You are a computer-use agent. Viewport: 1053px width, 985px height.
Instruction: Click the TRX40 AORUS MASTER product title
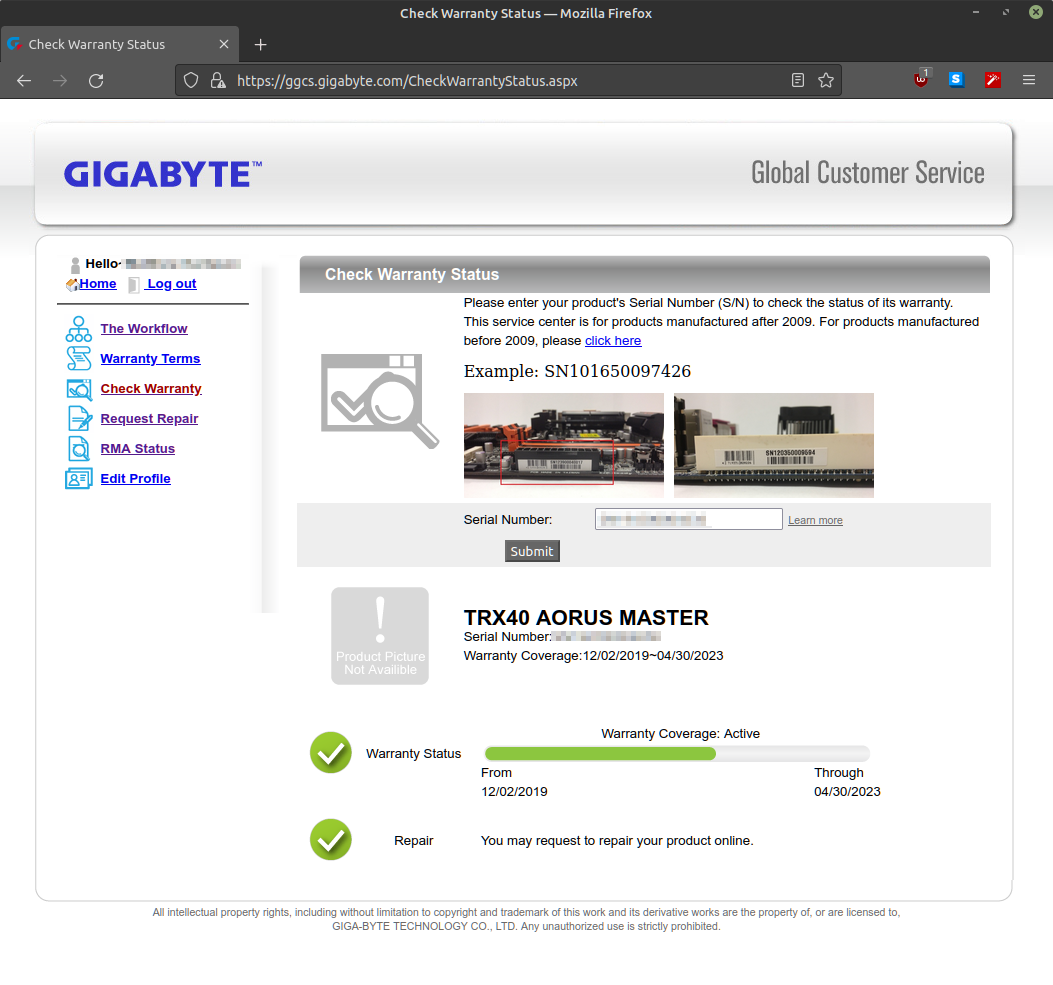point(586,618)
